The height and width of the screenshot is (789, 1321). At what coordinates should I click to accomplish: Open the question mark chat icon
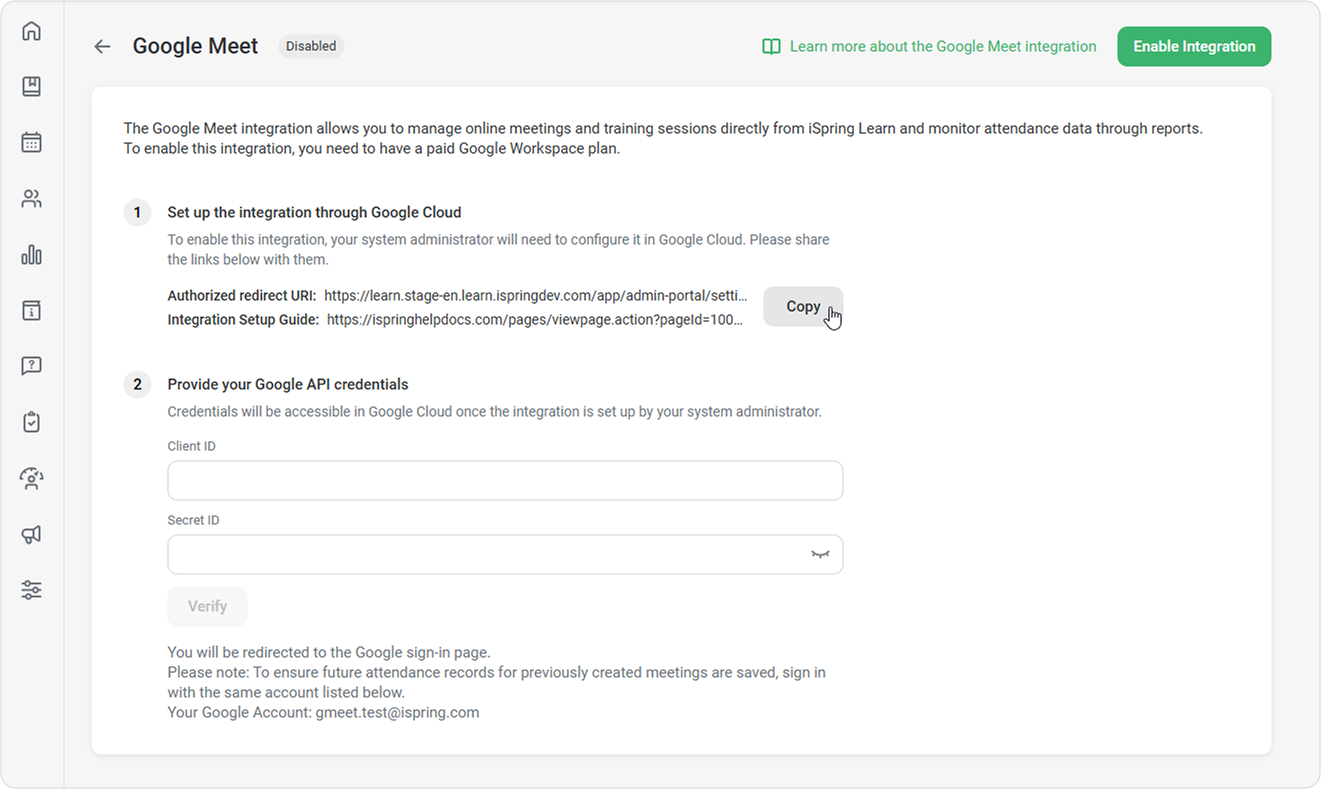click(32, 366)
